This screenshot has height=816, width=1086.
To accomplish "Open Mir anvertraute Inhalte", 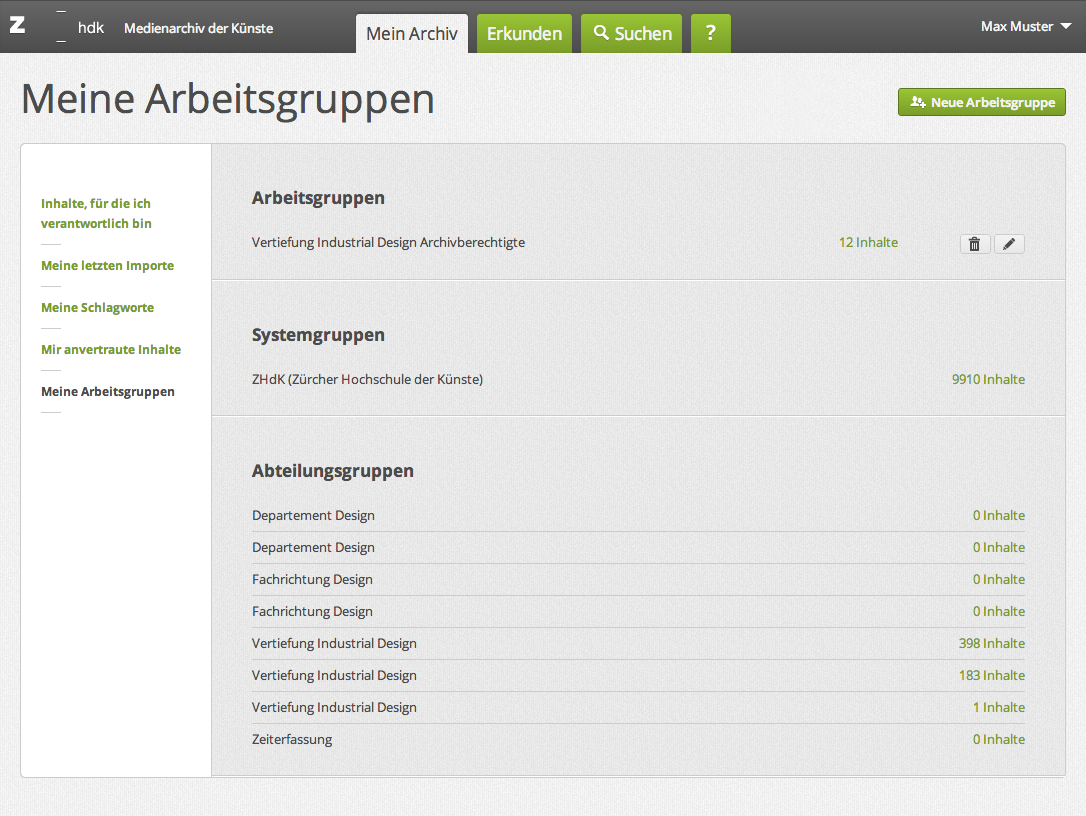I will coord(110,350).
